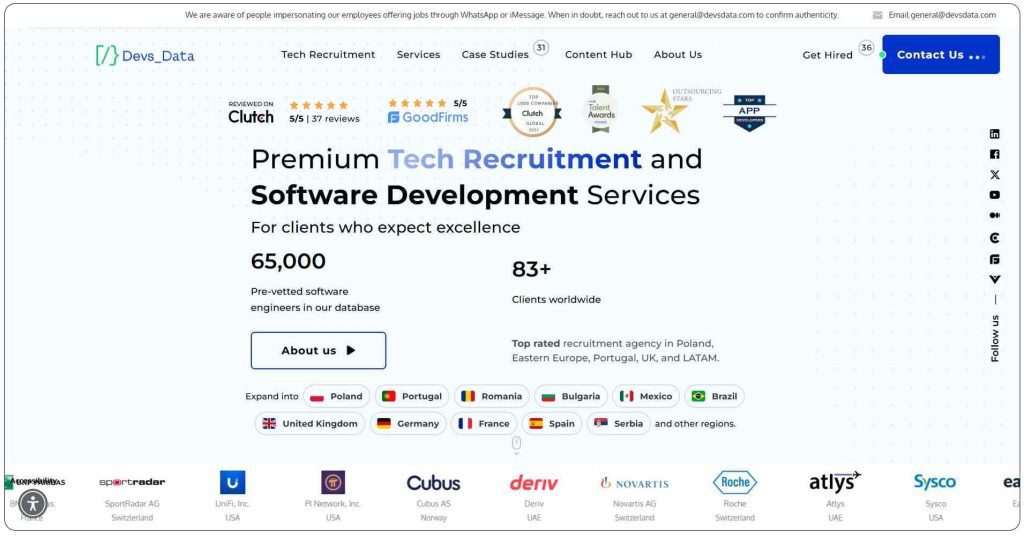Select the Germany region chip
1024x536 pixels.
pos(408,424)
